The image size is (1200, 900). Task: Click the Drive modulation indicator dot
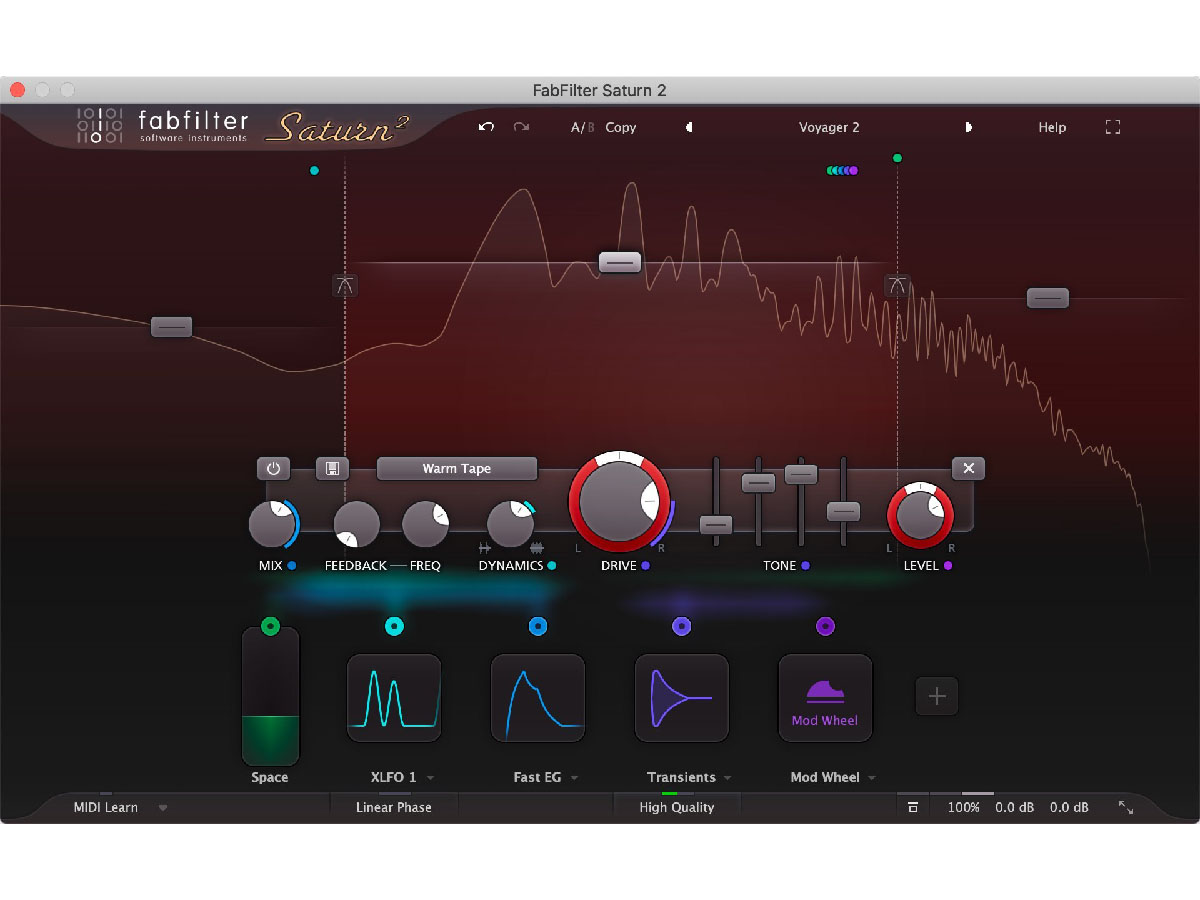[x=646, y=566]
